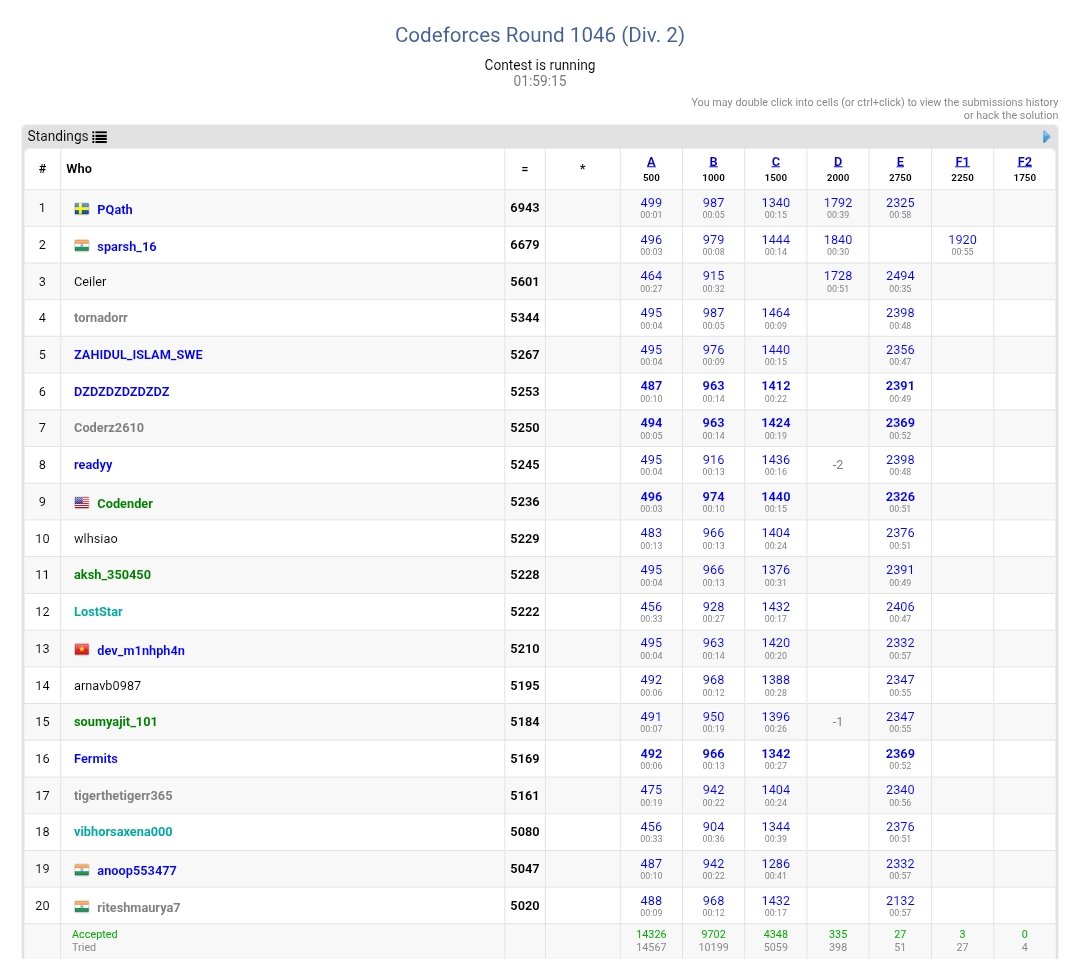Click the Accepted label in footer row
Viewport: 1080px width, 959px height.
[94, 934]
